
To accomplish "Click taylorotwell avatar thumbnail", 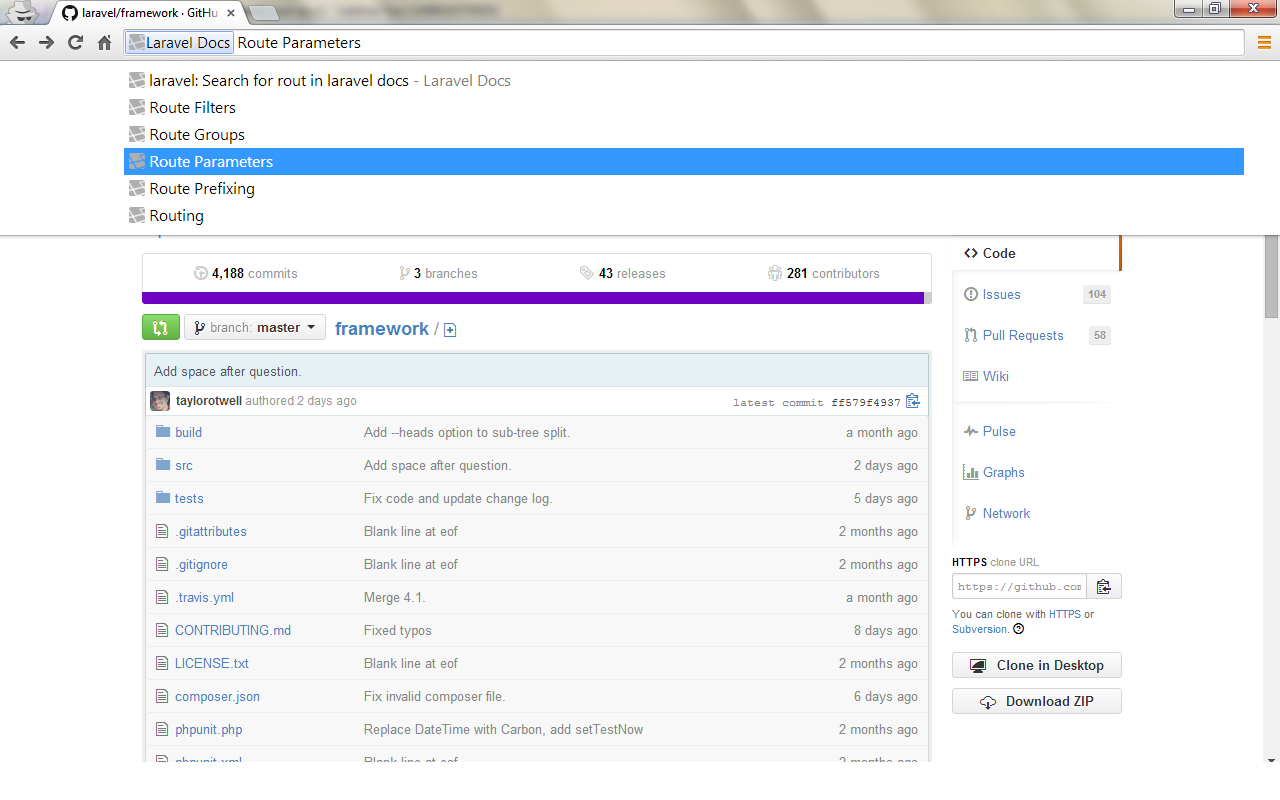I will pos(160,401).
